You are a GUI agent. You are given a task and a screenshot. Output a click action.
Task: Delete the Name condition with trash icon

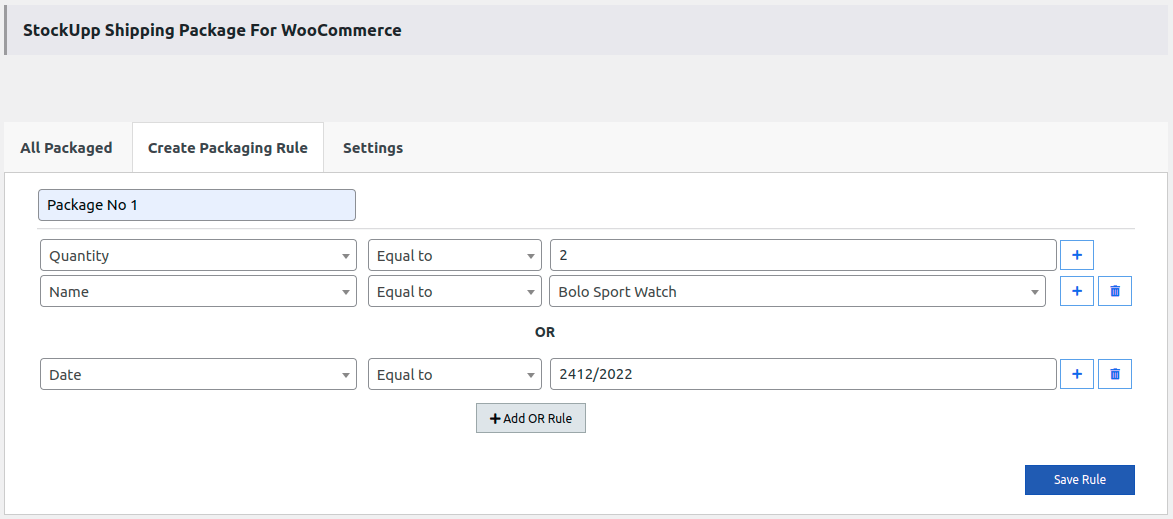coord(1115,291)
